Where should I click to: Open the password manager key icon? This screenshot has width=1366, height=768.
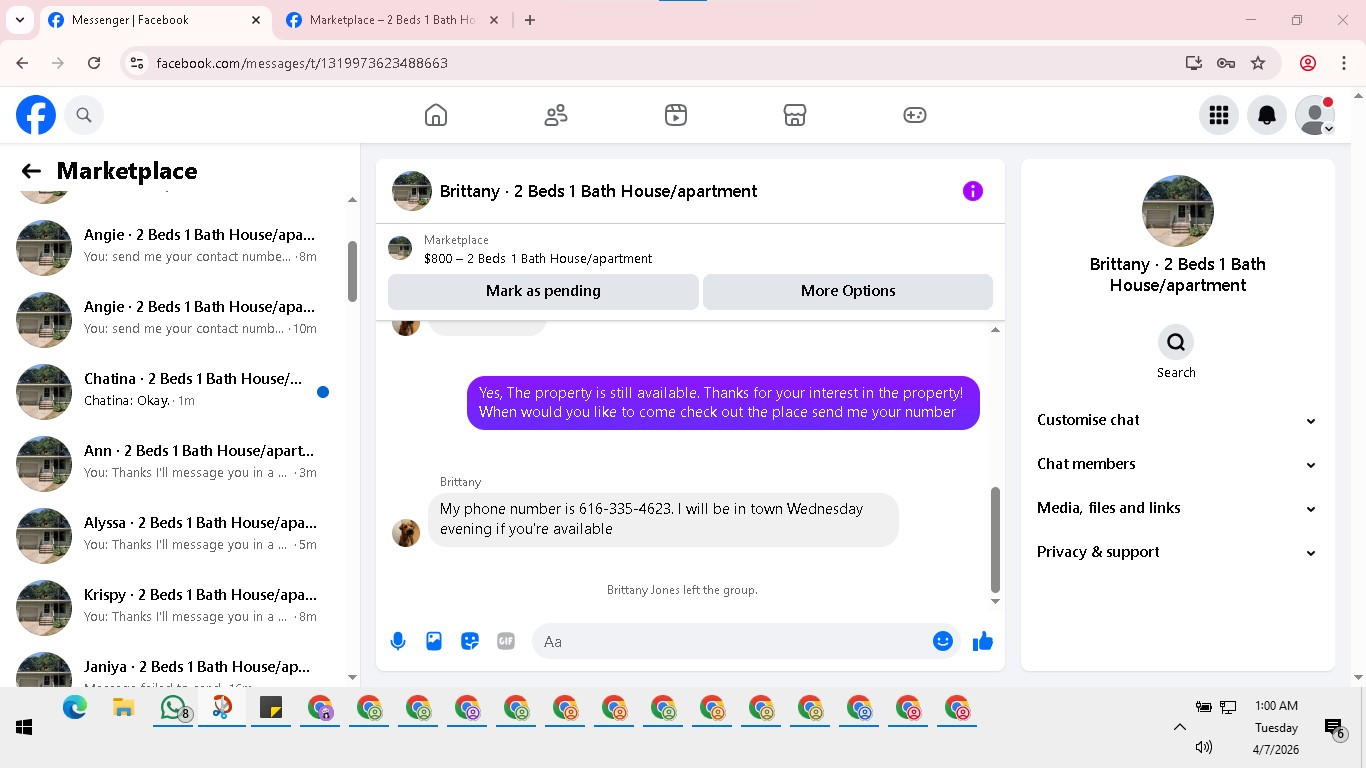pyautogui.click(x=1226, y=63)
